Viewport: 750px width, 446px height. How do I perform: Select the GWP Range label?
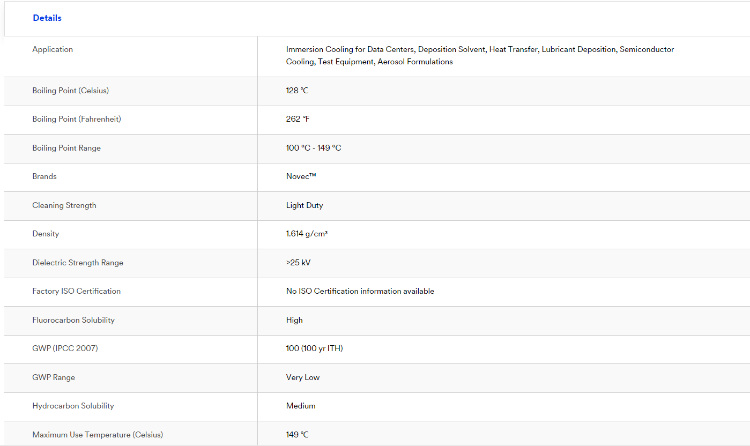[53, 377]
